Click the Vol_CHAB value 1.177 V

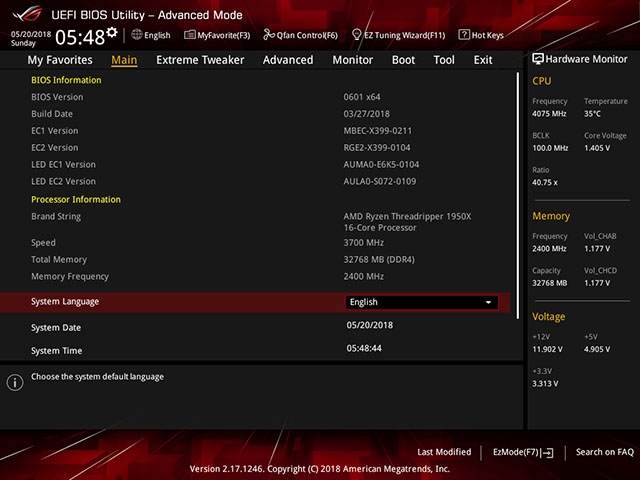point(597,249)
